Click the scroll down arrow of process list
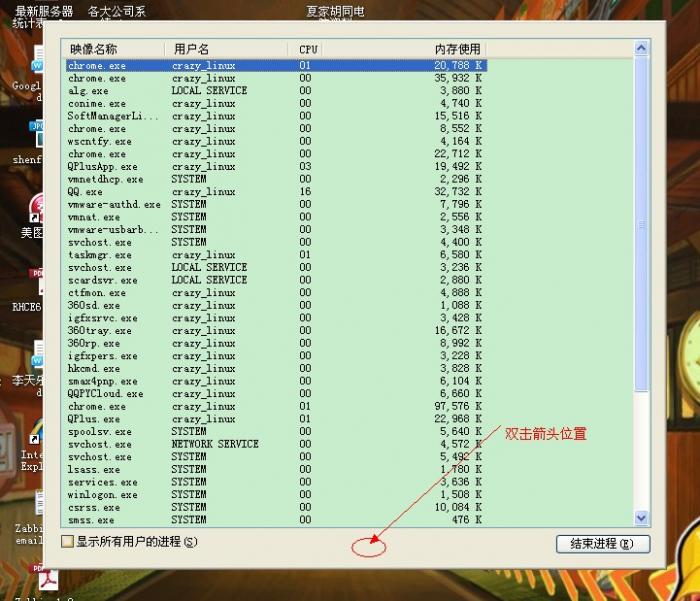Image resolution: width=700 pixels, height=601 pixels. tap(641, 518)
